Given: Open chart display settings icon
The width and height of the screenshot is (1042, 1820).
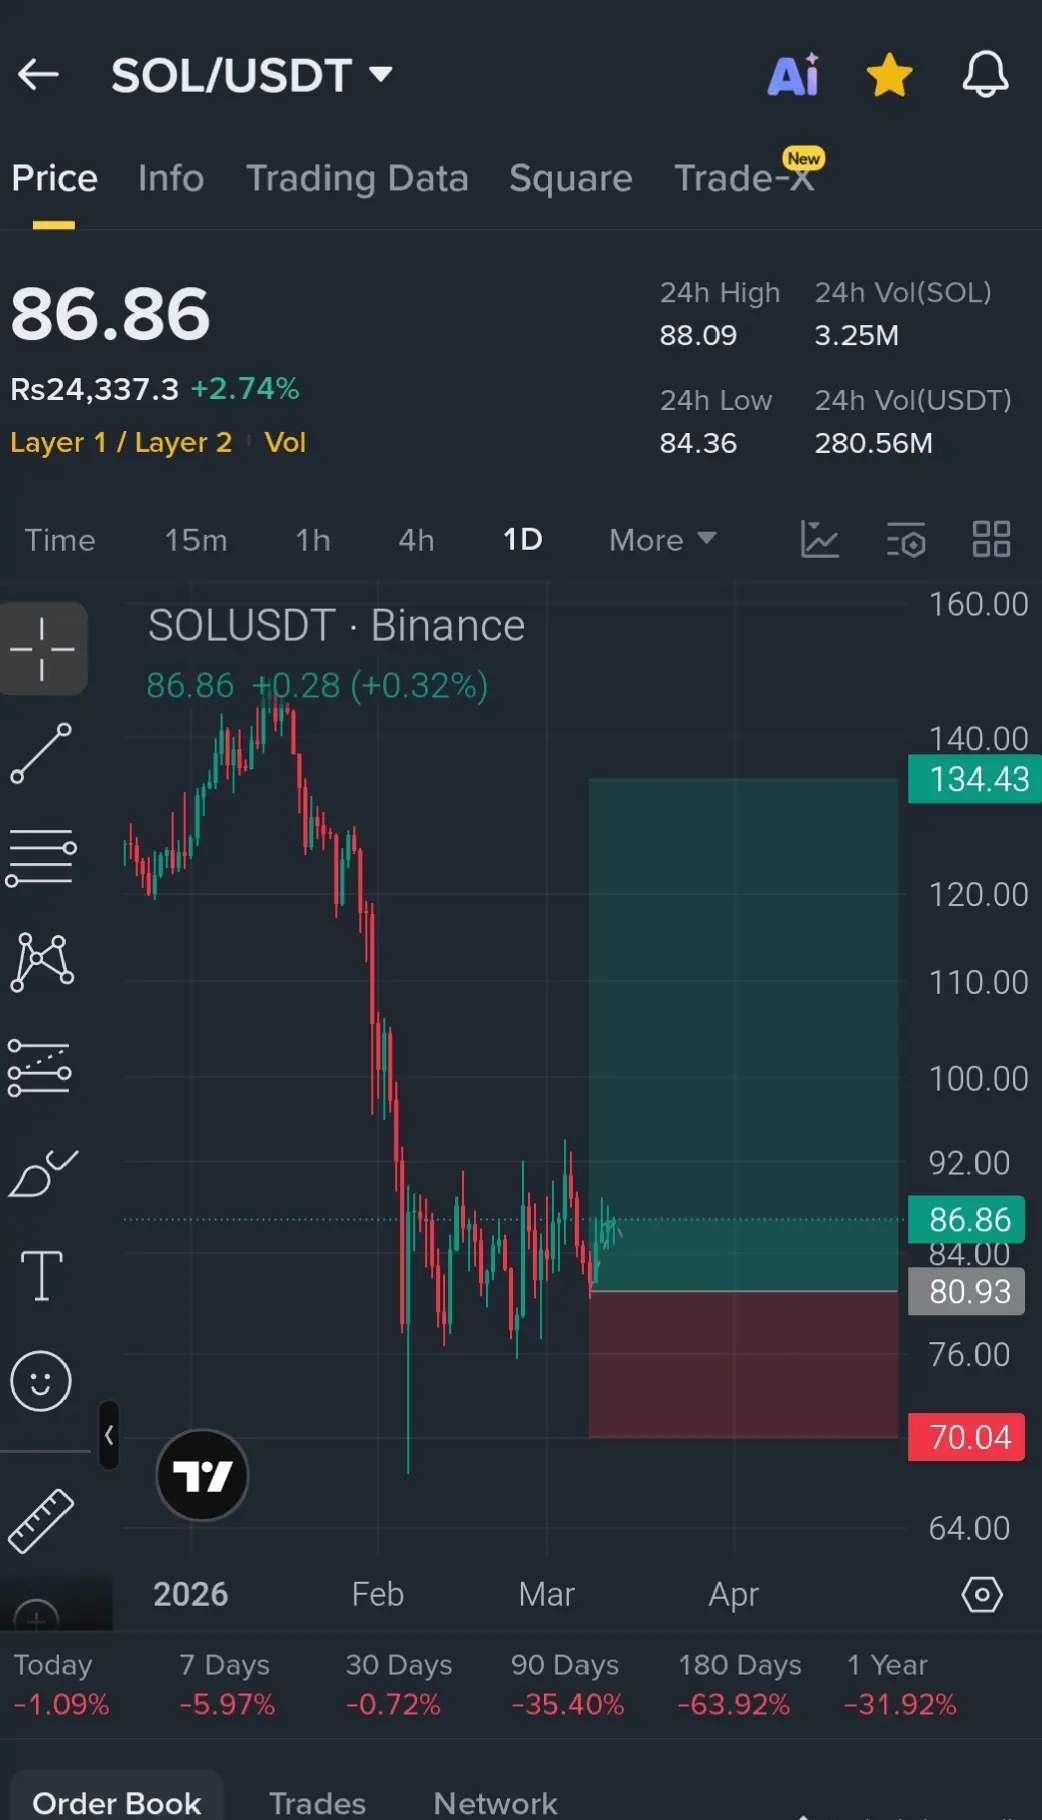Looking at the screenshot, I should pyautogui.click(x=906, y=540).
